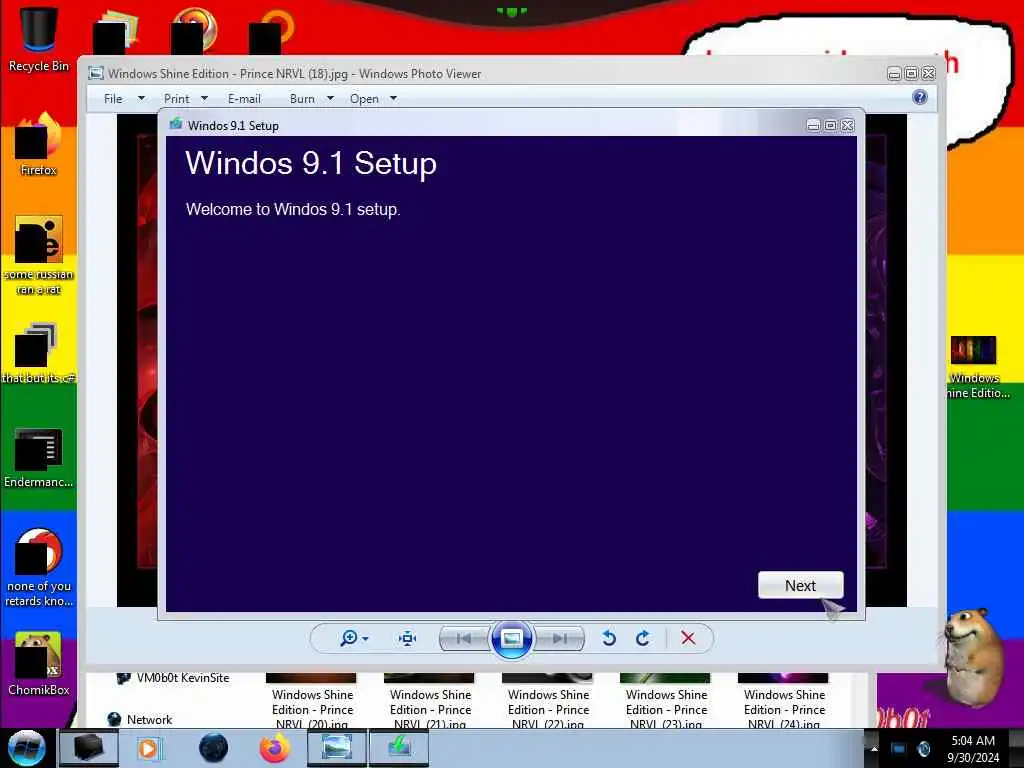Open the Print menu
The height and width of the screenshot is (768, 1024).
coord(176,99)
